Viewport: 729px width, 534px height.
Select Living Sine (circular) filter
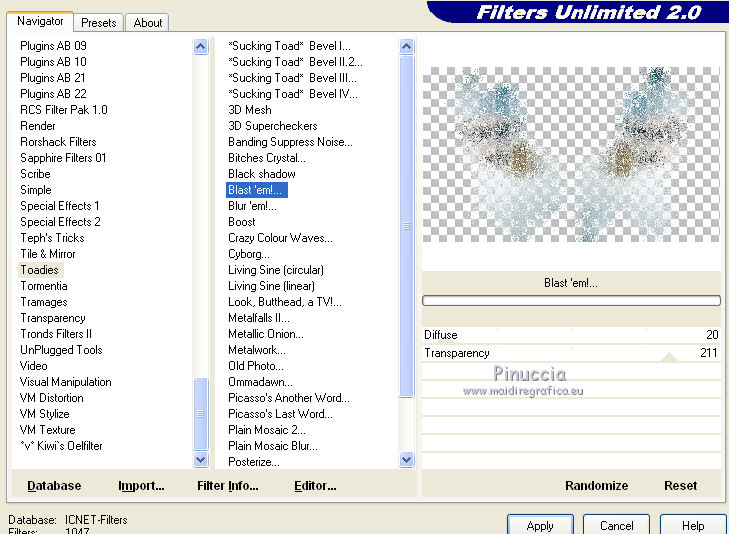pyautogui.click(x=276, y=270)
